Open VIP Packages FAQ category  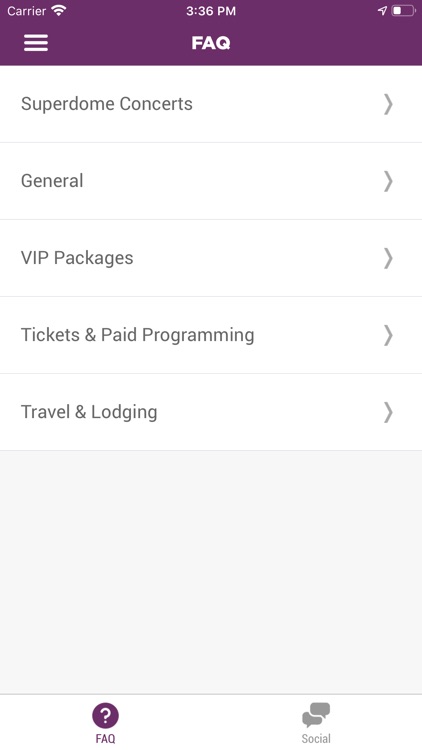coord(211,258)
